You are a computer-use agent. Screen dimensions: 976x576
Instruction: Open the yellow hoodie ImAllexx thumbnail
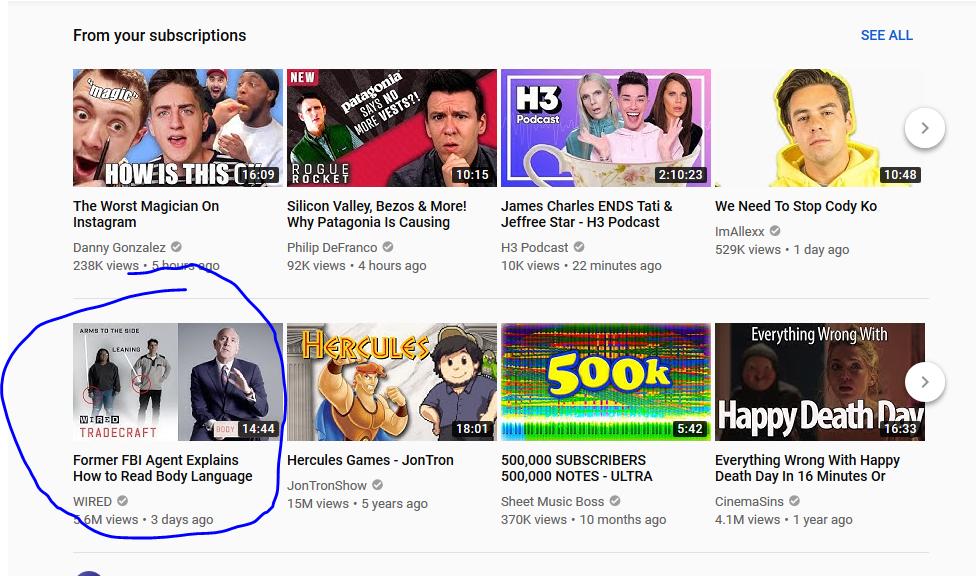820,128
